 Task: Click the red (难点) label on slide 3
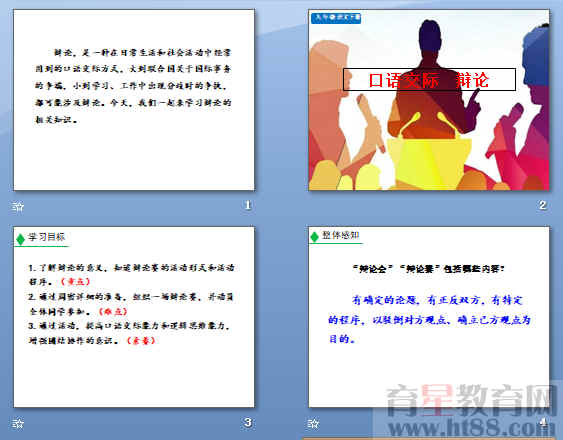(x=113, y=311)
